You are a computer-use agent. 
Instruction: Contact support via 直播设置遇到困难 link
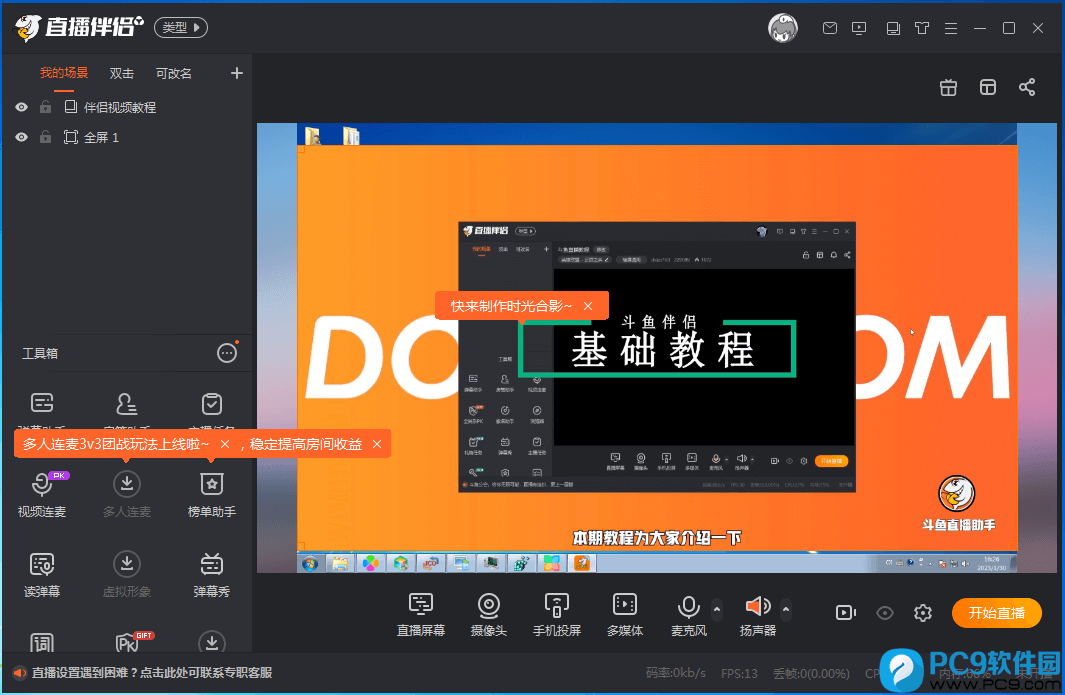(x=152, y=673)
